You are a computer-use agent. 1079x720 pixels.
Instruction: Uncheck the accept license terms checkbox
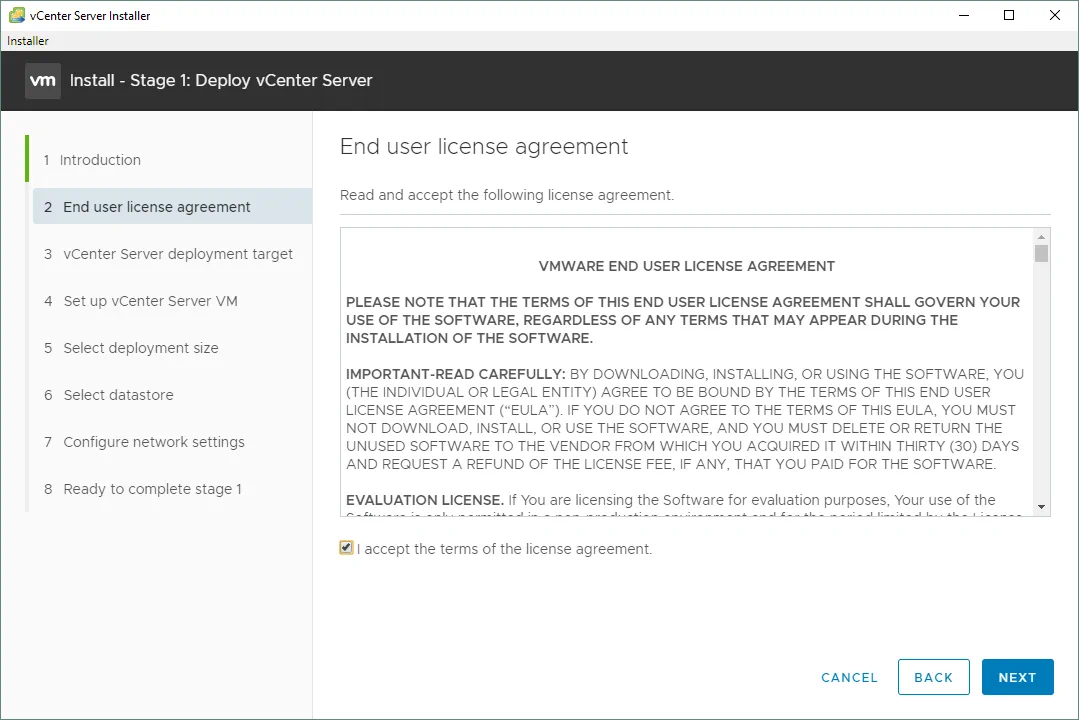346,548
